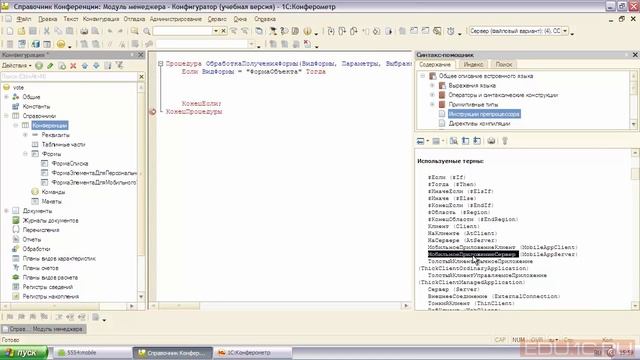640x360 pixels.
Task: Click the Open configuration blue cube icon
Action: click(36, 44)
